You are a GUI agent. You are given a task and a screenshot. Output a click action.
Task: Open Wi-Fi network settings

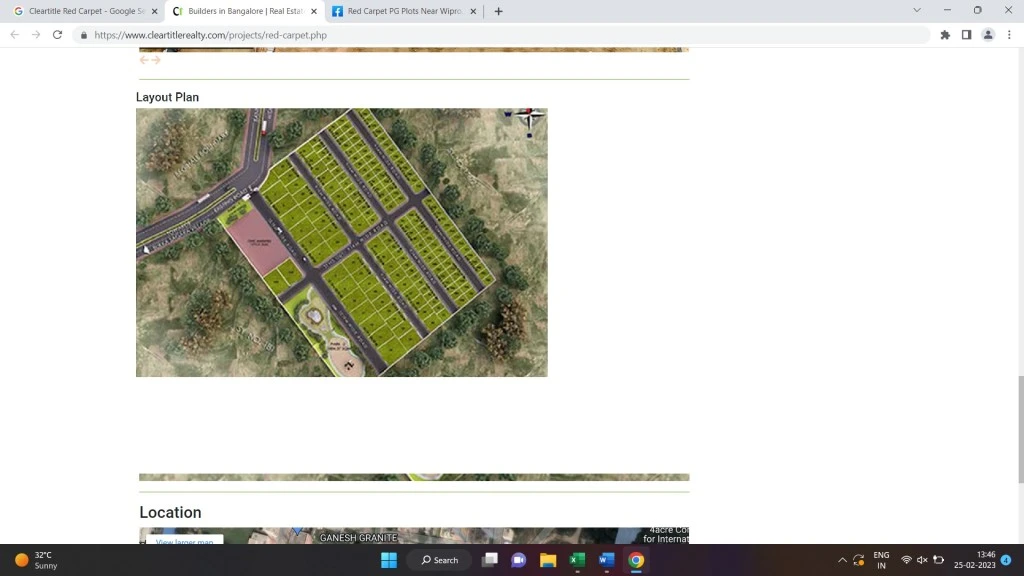tap(906, 560)
